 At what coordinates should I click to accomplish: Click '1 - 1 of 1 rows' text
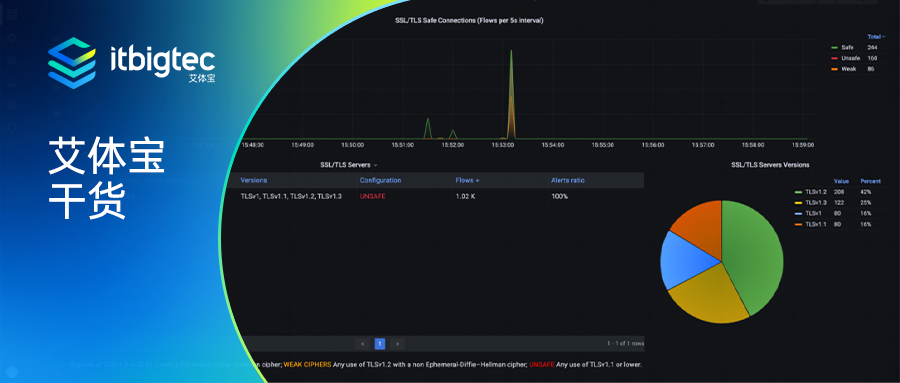[626, 344]
